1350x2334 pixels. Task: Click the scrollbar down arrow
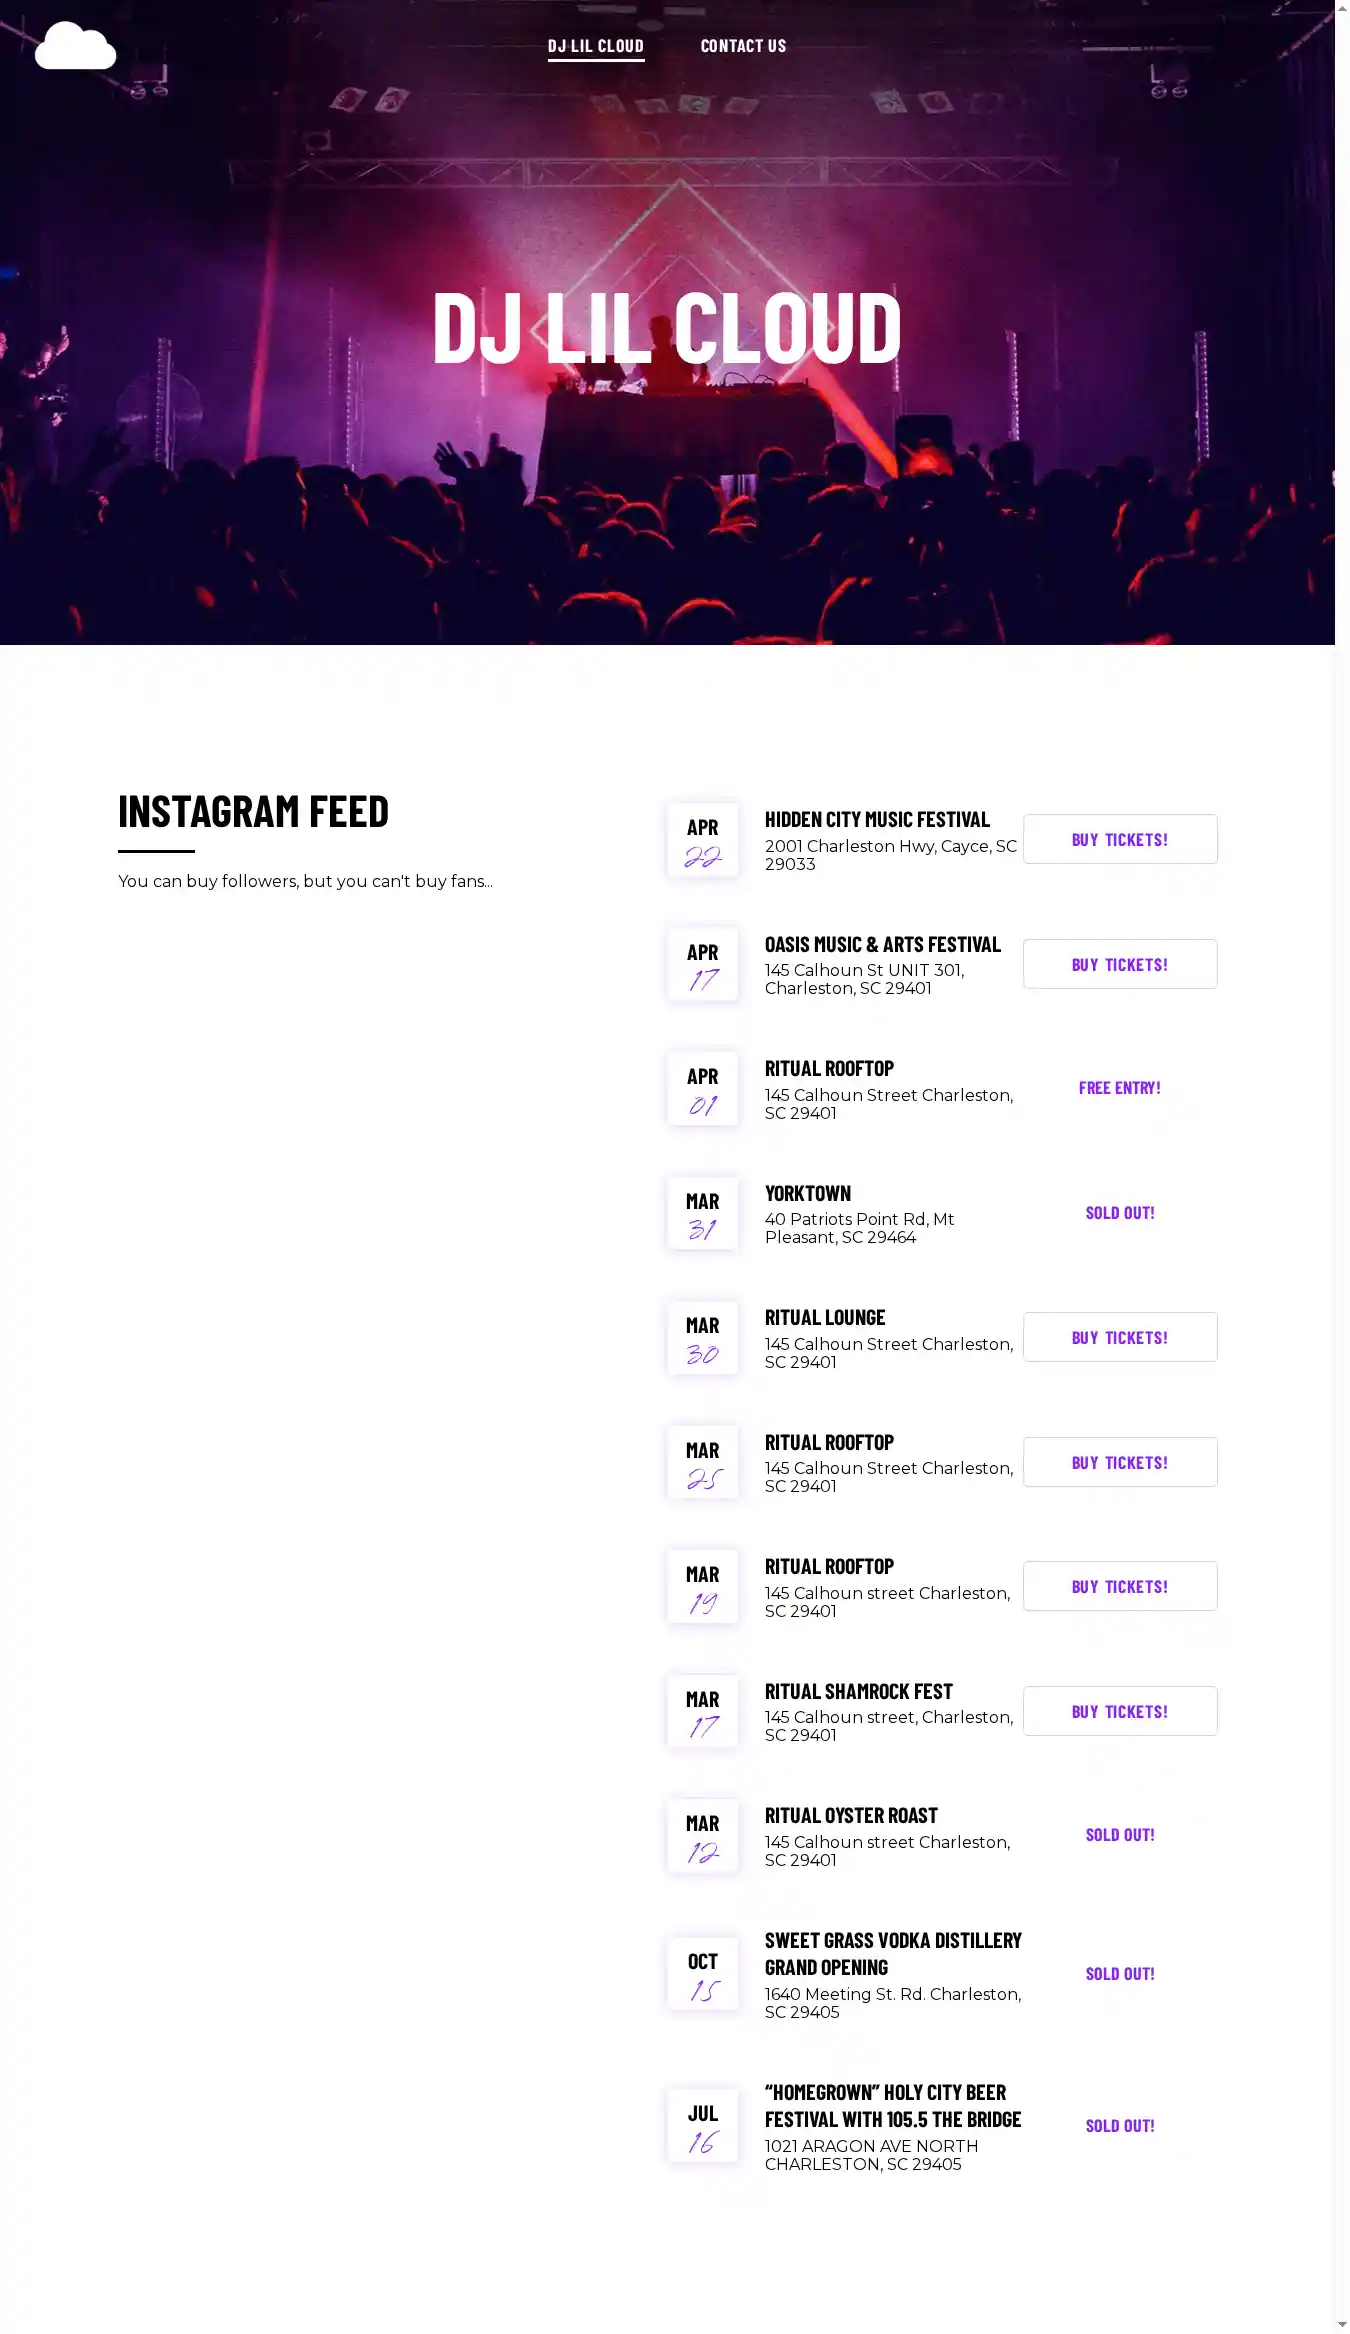click(x=1341, y=2324)
